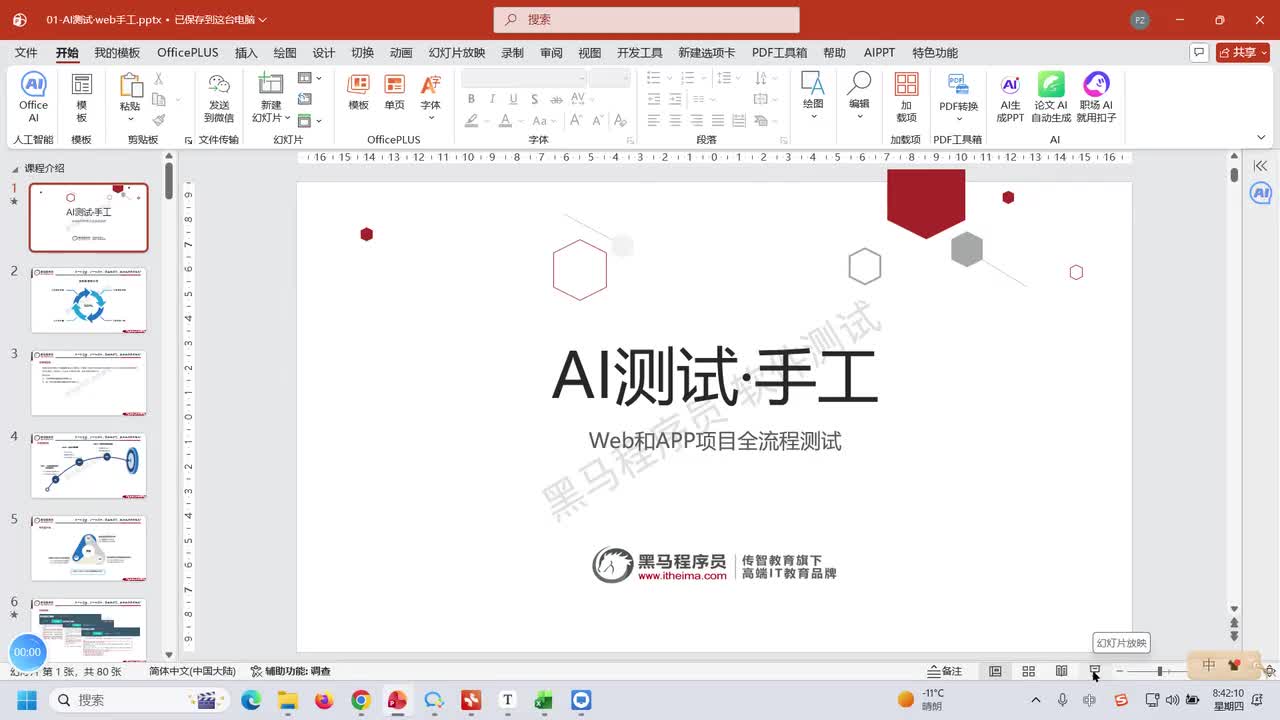Toggle the 备注 notes pane
Viewport: 1280px width, 720px height.
[x=945, y=671]
